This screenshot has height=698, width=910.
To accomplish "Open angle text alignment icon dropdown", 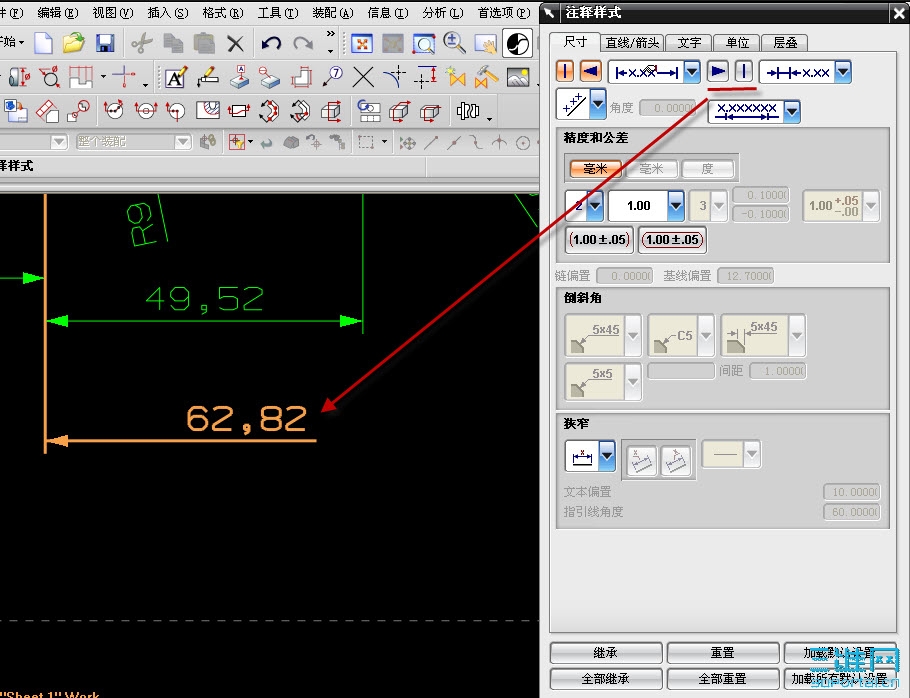I will point(598,103).
